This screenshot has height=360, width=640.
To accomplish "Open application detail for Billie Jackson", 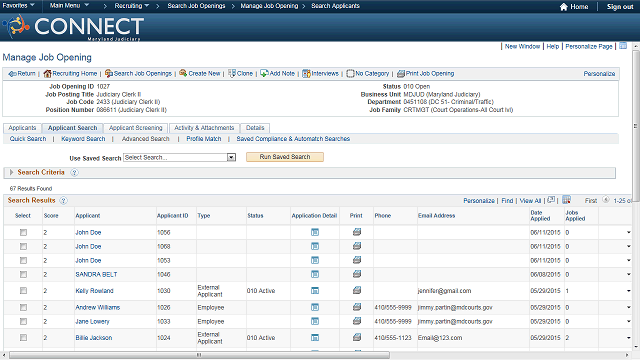I will [315, 338].
